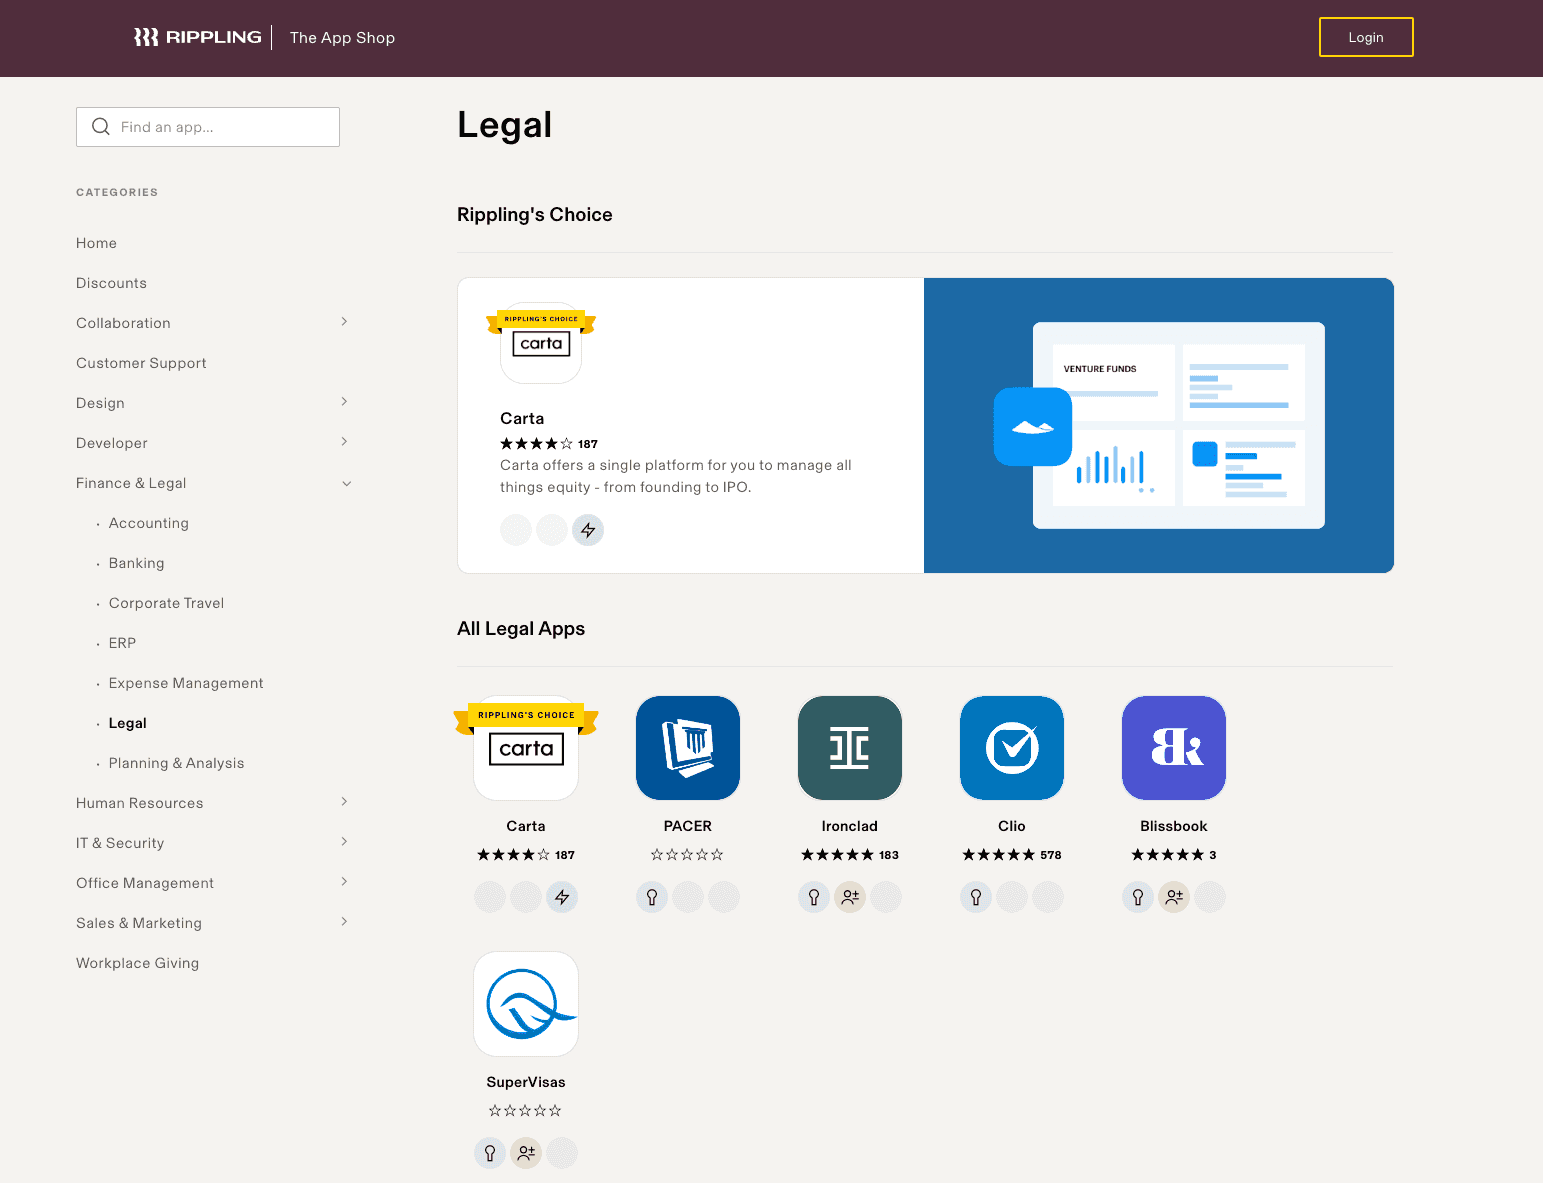Image resolution: width=1543 pixels, height=1183 pixels.
Task: Click the Finance & Legal category label
Action: (x=131, y=483)
